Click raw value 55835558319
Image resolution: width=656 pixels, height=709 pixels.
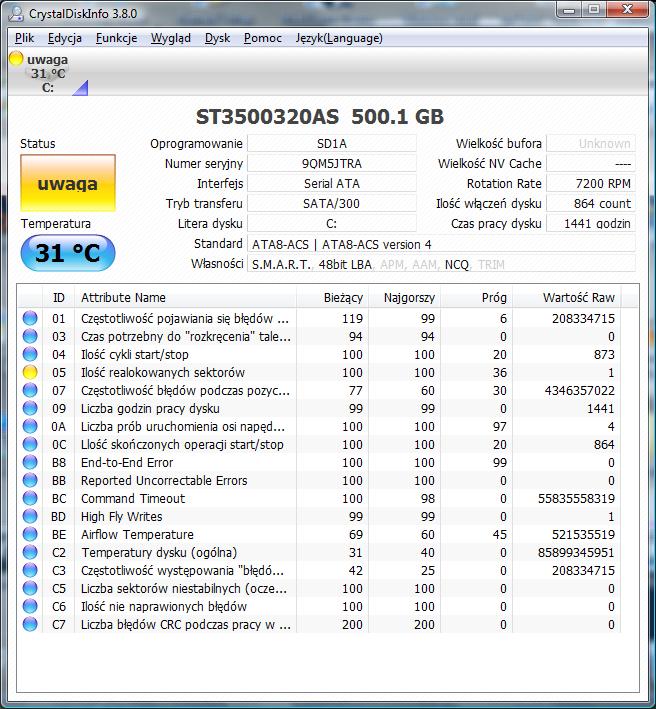[576, 499]
